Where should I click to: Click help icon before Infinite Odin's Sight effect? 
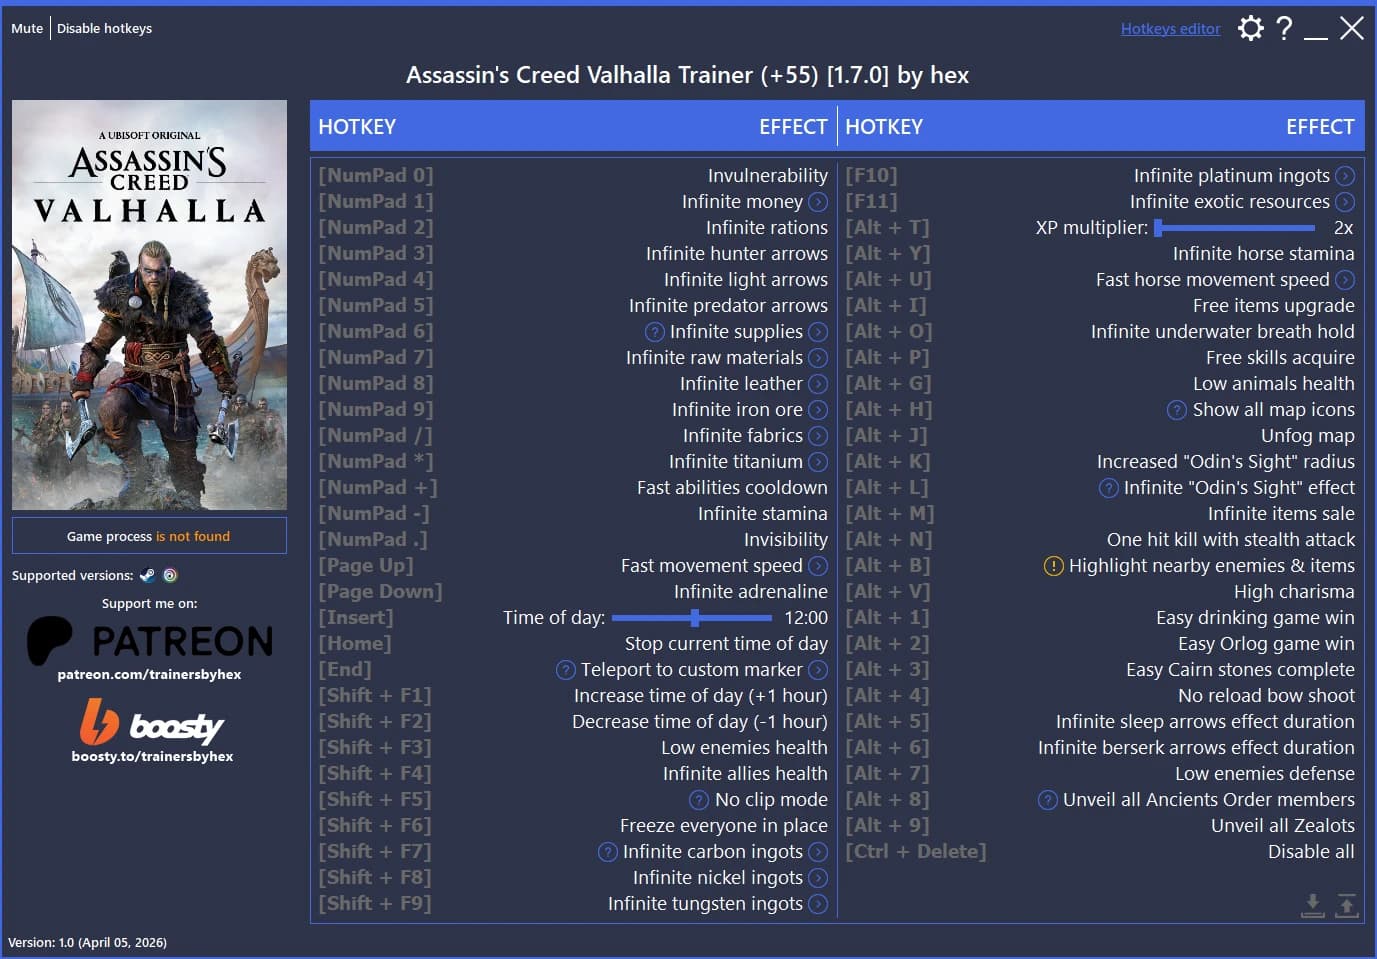click(1109, 488)
